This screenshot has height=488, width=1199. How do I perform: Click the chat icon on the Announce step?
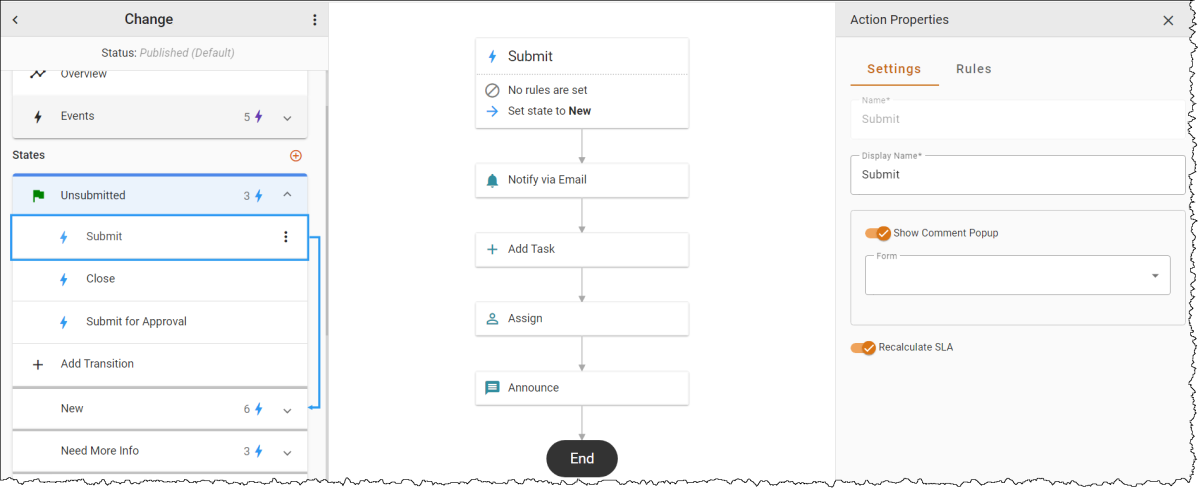click(492, 388)
